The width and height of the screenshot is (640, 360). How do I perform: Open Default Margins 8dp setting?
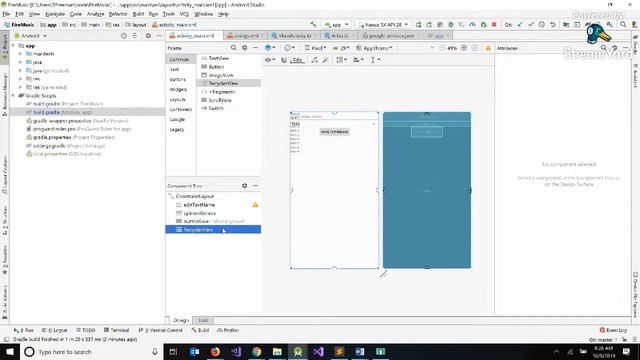click(297, 60)
